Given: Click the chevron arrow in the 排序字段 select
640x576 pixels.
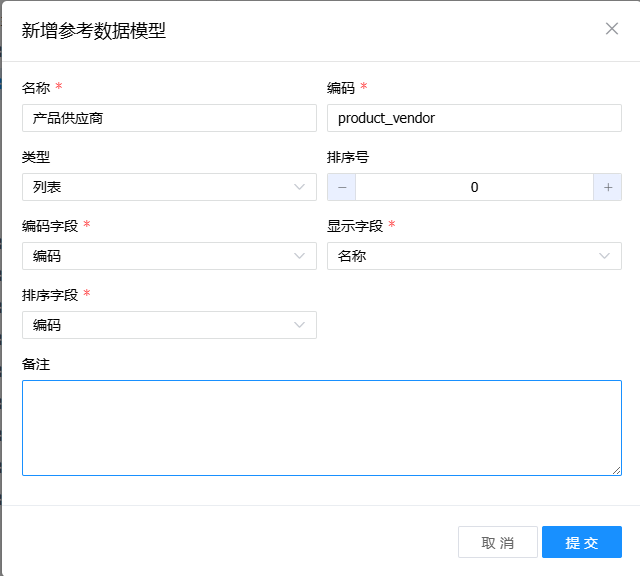Looking at the screenshot, I should [300, 325].
